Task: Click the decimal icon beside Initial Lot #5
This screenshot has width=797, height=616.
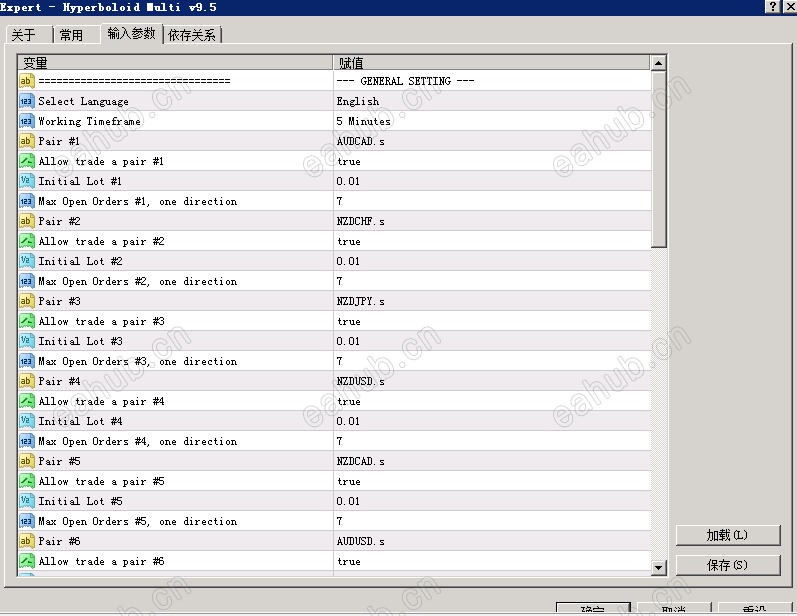Action: click(x=26, y=501)
